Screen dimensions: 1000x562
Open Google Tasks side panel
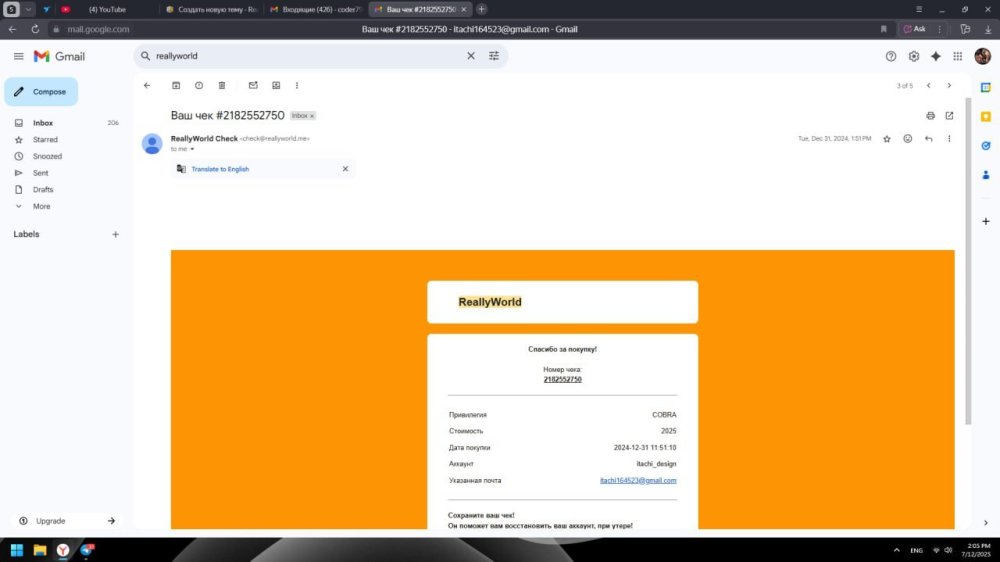[x=986, y=146]
